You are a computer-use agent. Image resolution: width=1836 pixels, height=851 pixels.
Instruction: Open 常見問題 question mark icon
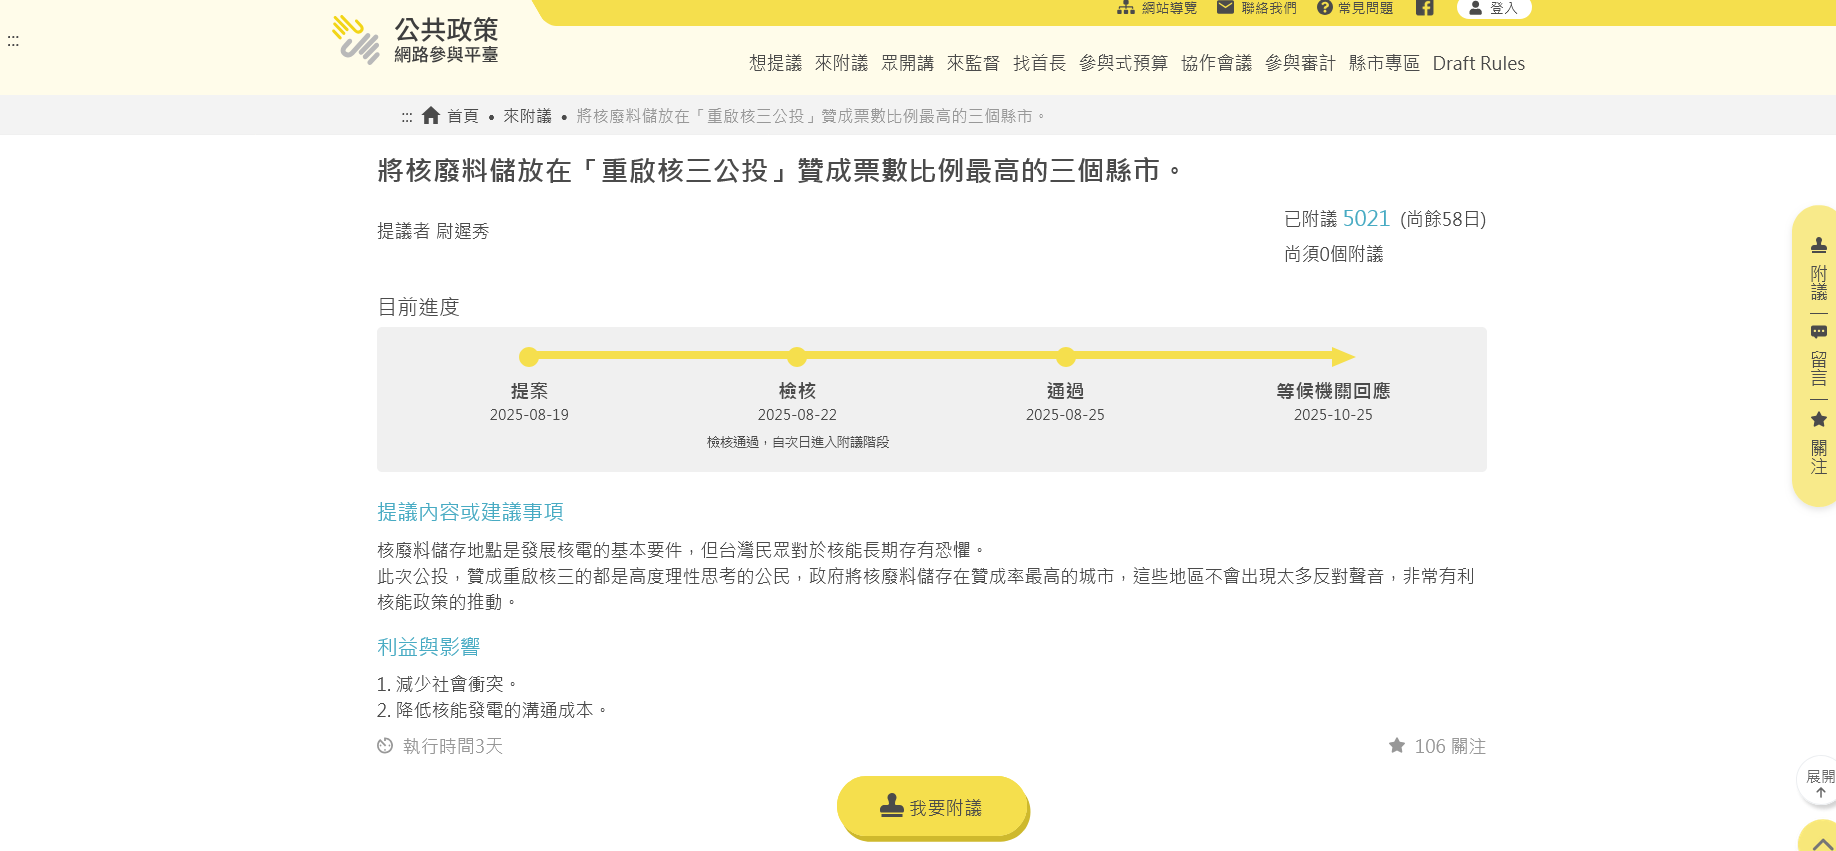coord(1324,8)
